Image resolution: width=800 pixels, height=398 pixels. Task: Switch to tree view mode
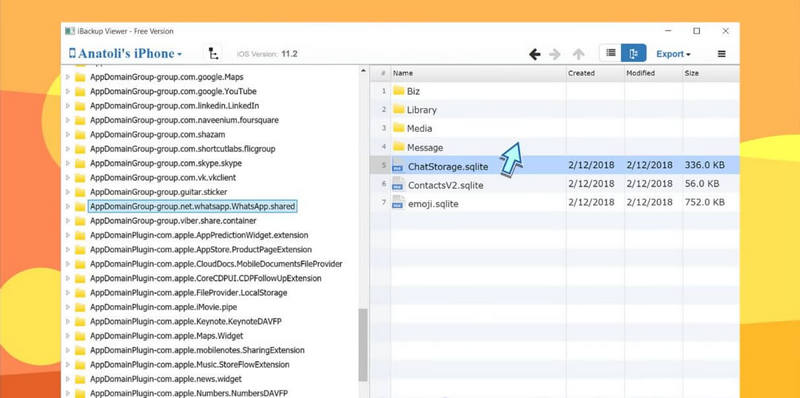633,53
